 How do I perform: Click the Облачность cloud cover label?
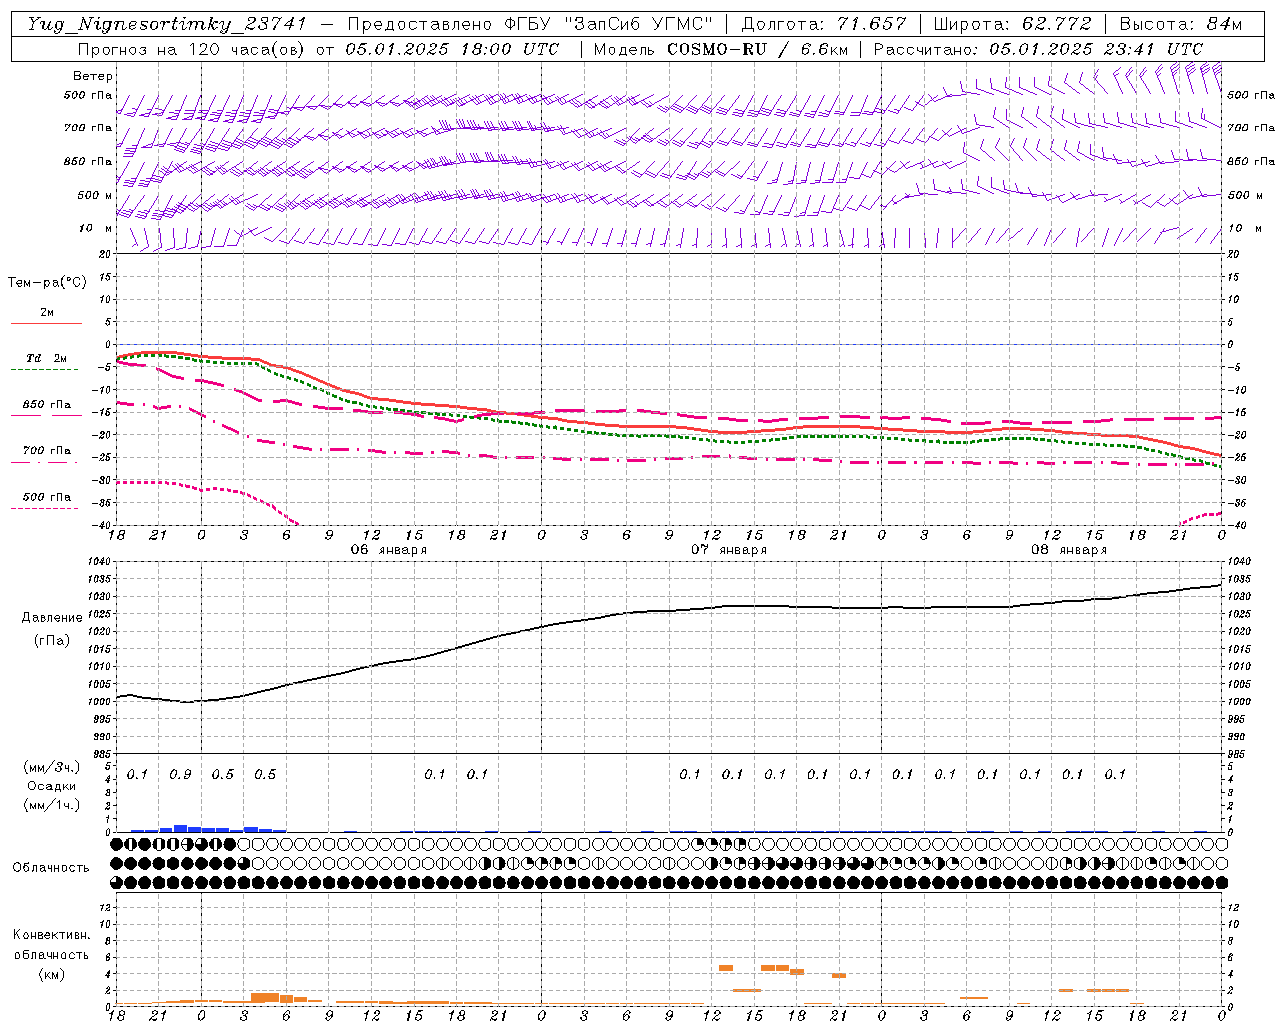pos(51,867)
